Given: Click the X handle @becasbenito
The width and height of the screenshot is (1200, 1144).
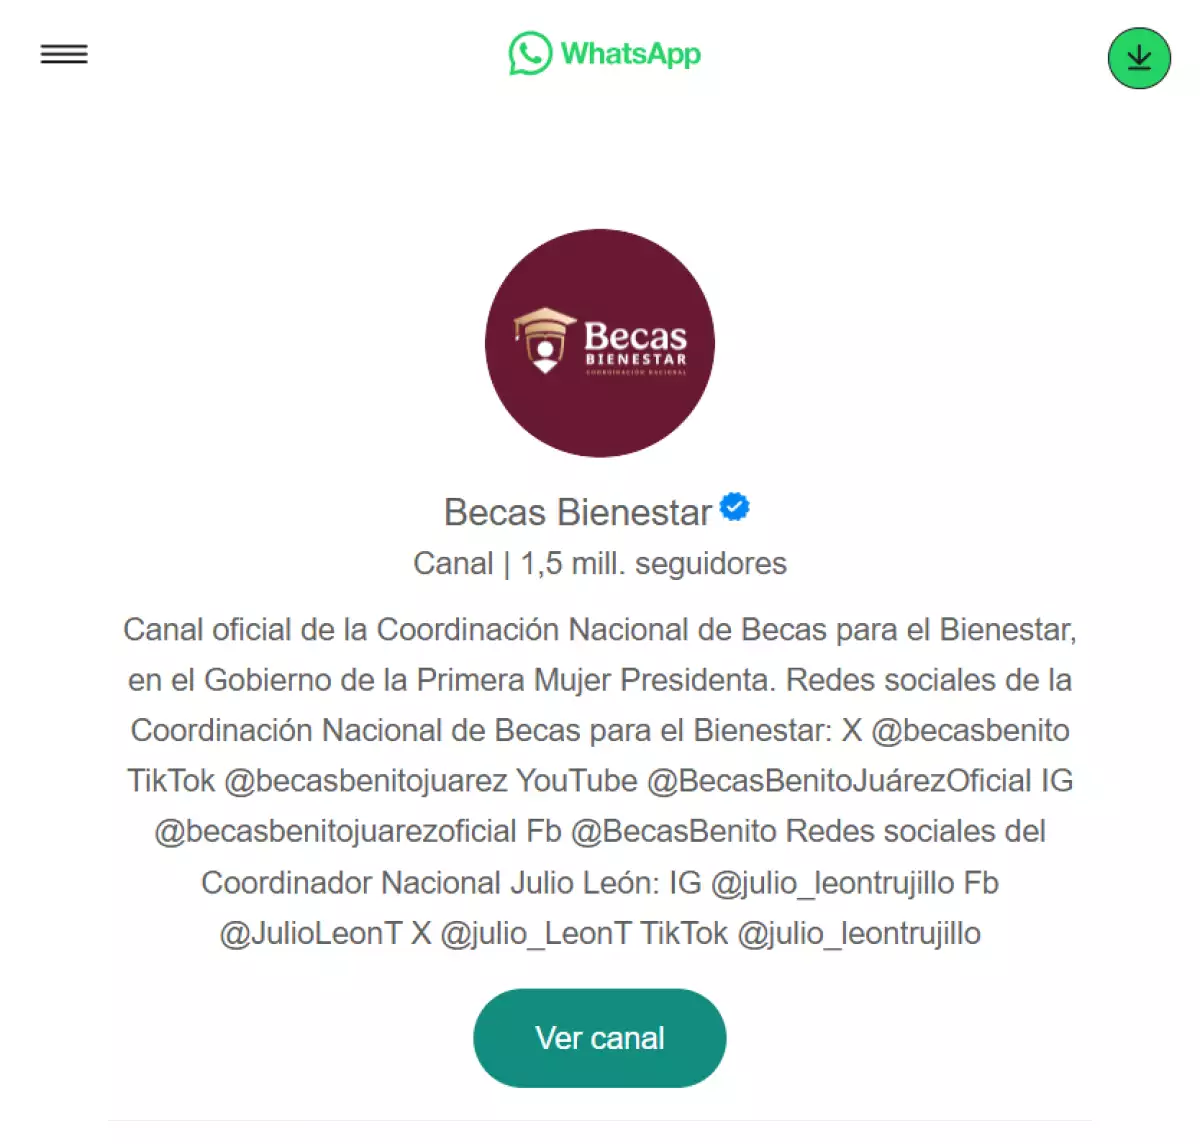Looking at the screenshot, I should pyautogui.click(x=970, y=730).
